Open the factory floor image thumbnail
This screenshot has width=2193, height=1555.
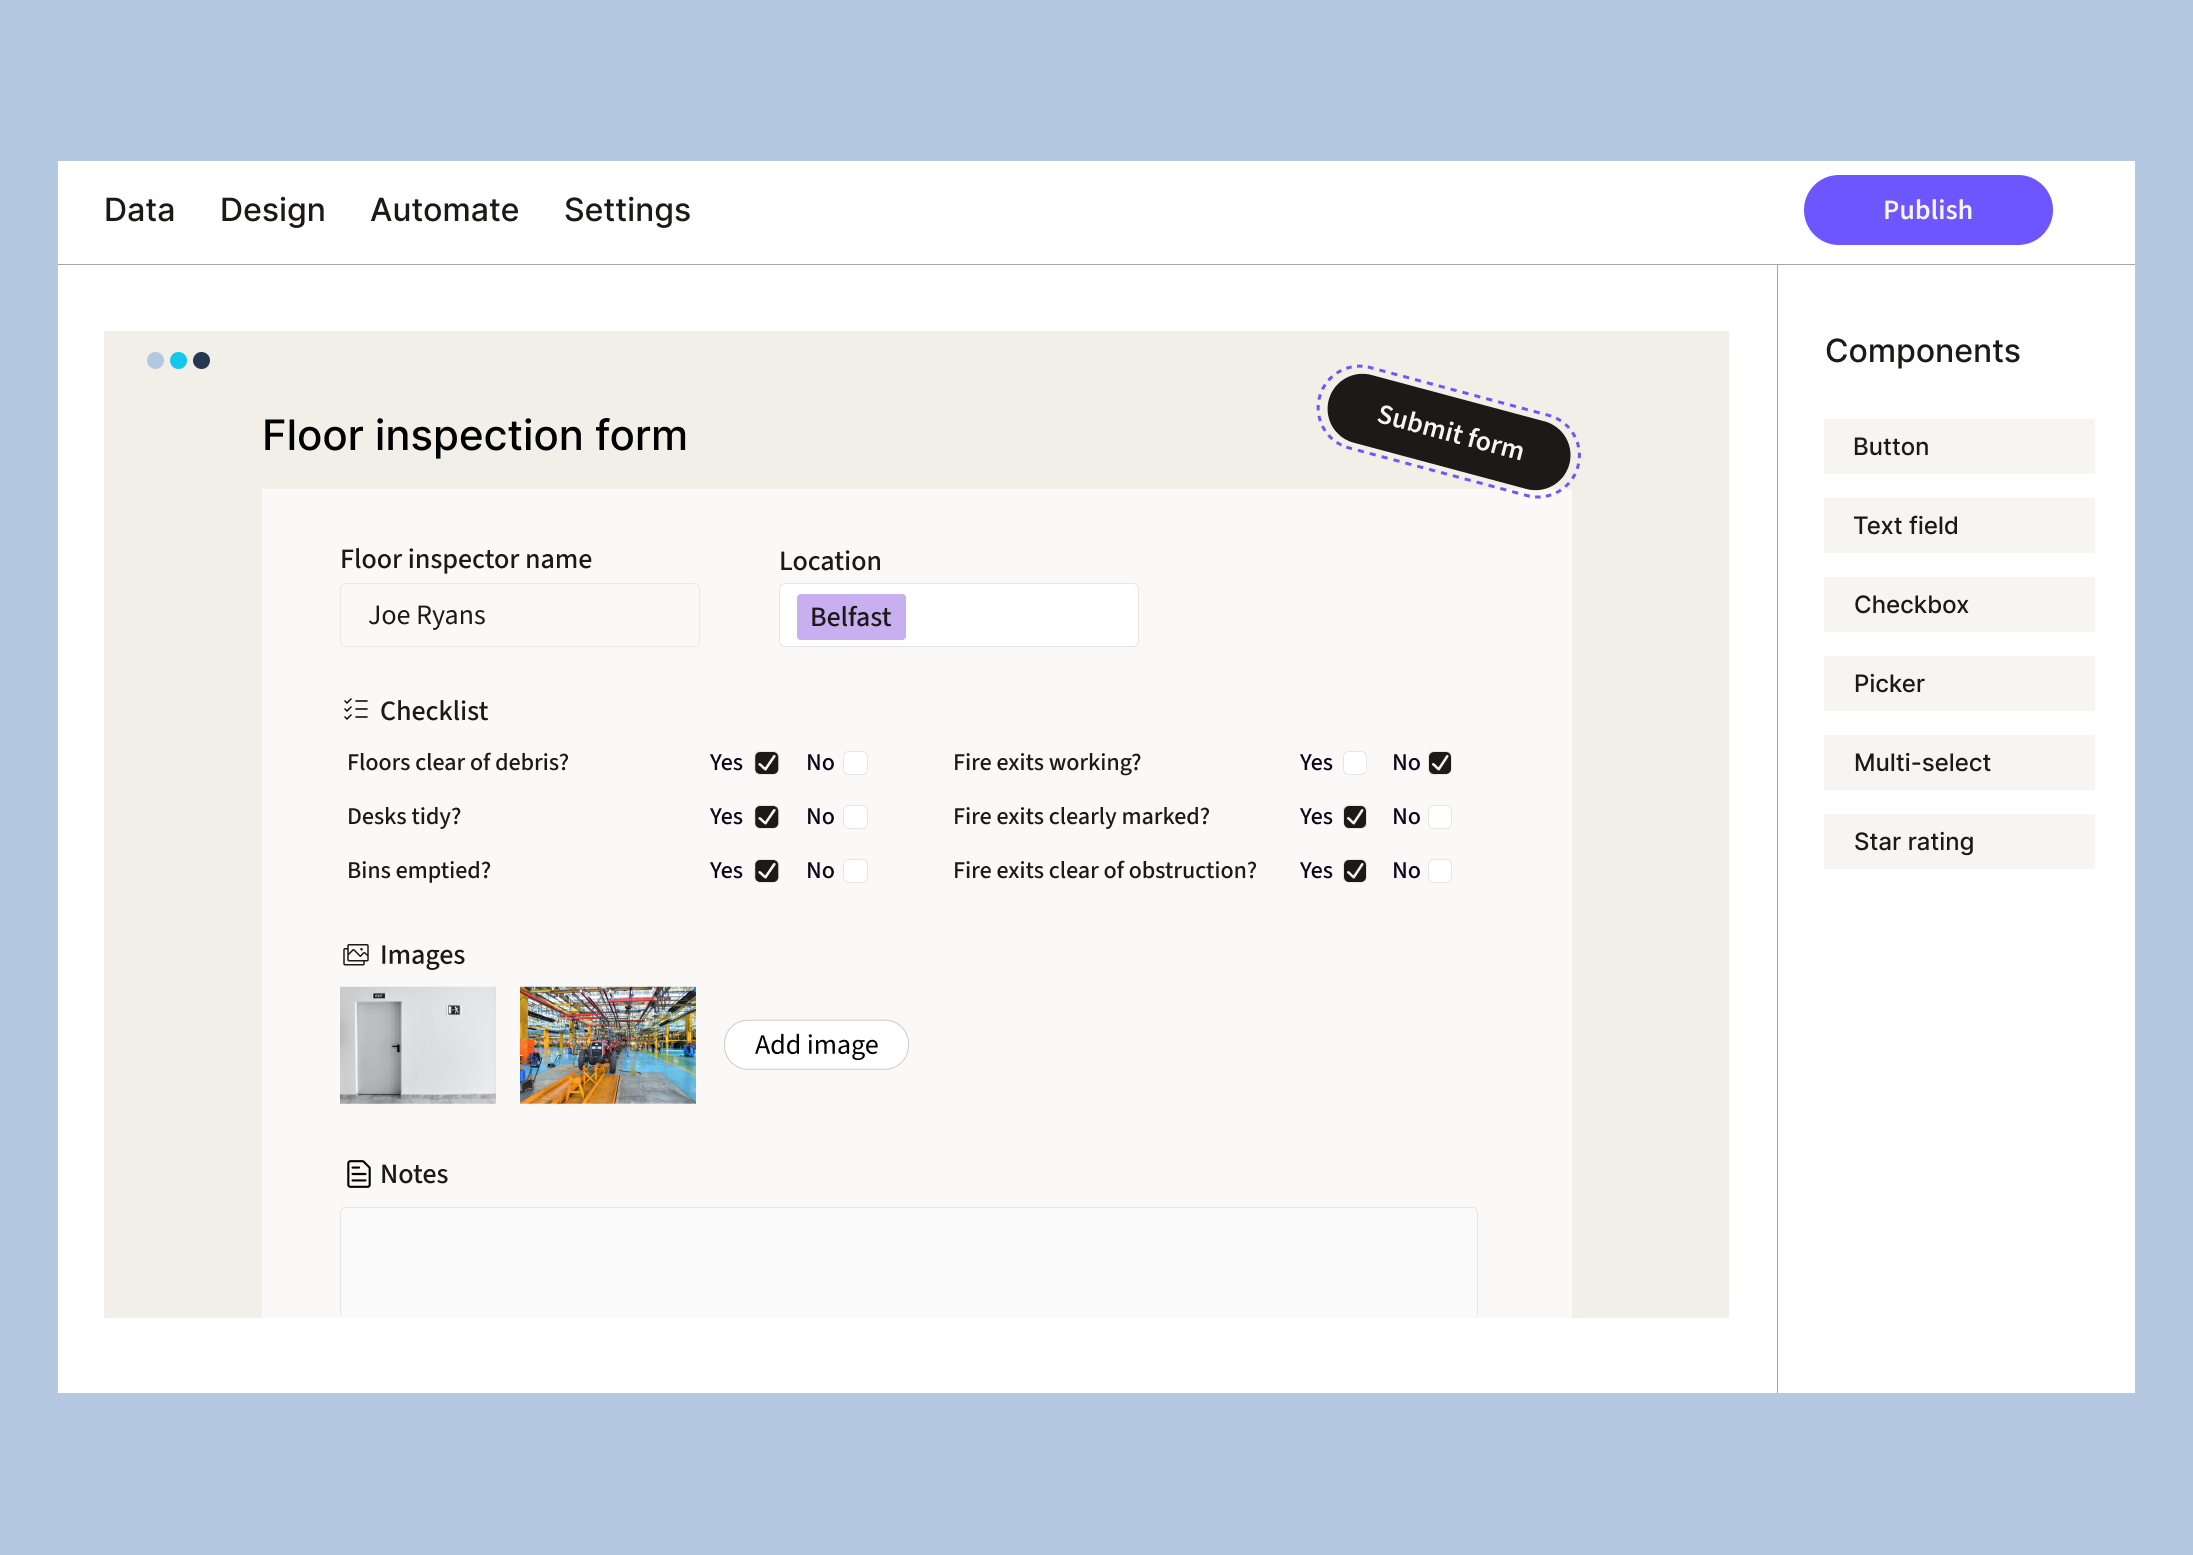607,1045
